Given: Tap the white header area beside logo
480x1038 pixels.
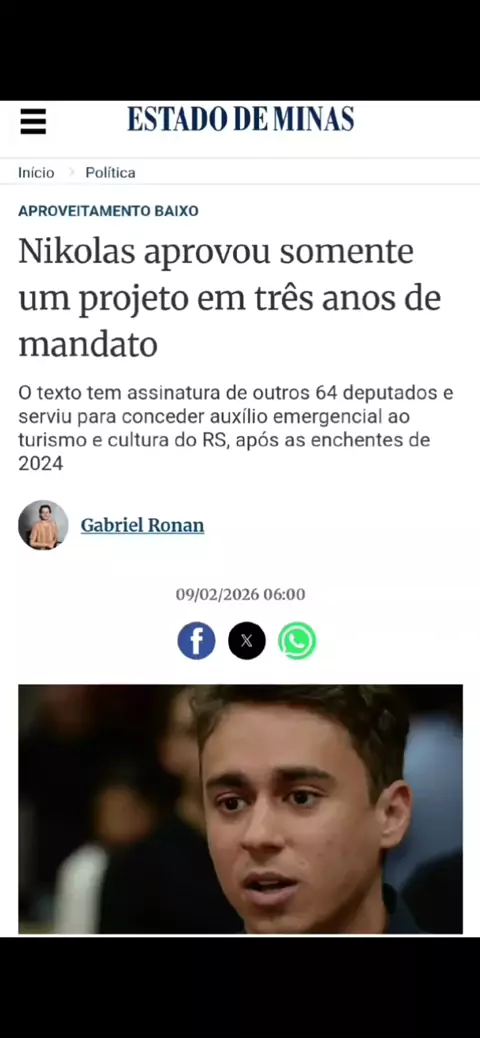Looking at the screenshot, I should [417, 121].
